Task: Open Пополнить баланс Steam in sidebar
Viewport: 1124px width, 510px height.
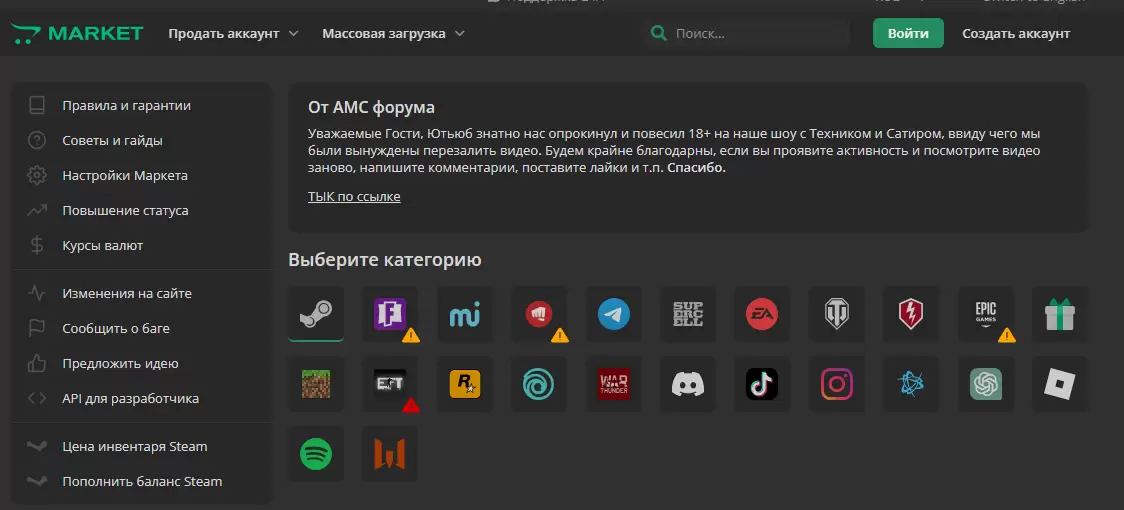Action: pyautogui.click(x=141, y=481)
